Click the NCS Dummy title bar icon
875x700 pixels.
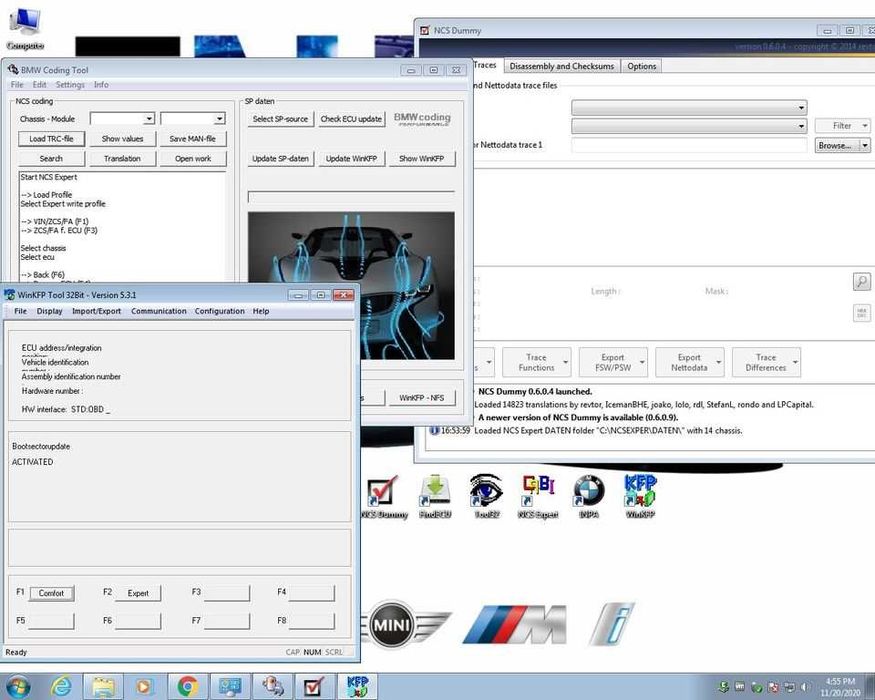[425, 30]
